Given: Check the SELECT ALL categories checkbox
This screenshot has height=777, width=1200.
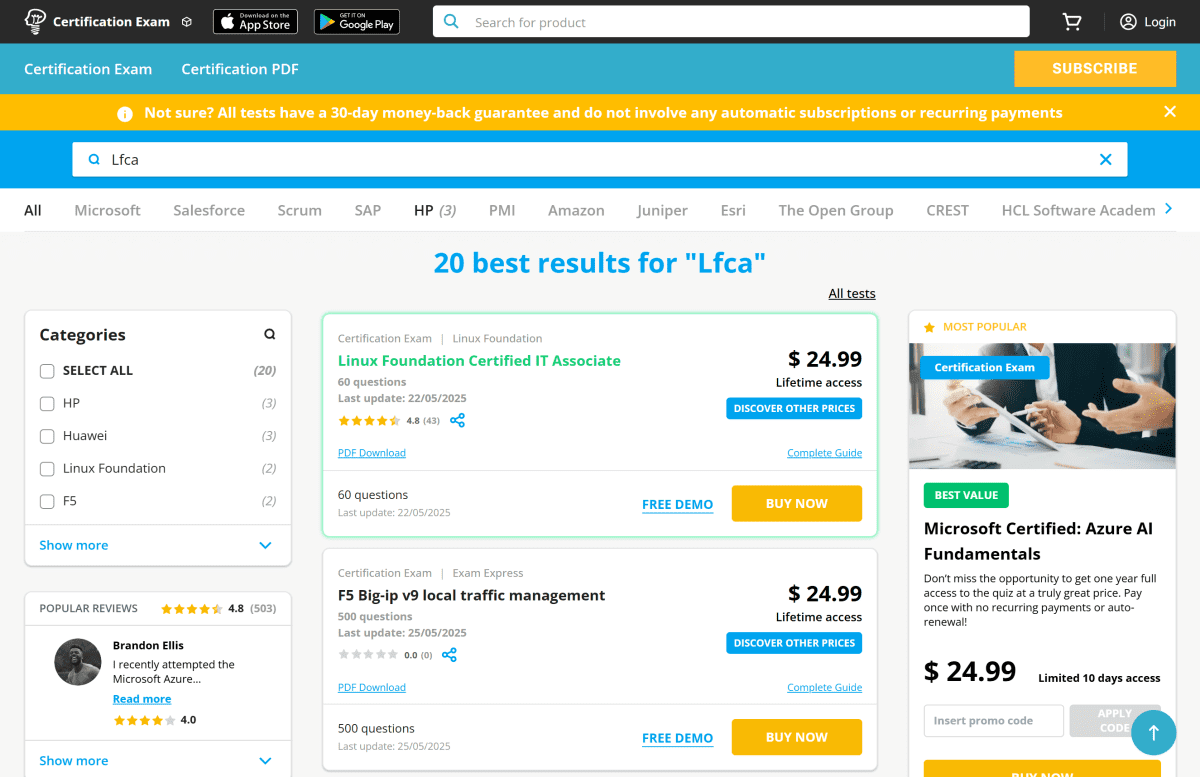Looking at the screenshot, I should coord(47,371).
